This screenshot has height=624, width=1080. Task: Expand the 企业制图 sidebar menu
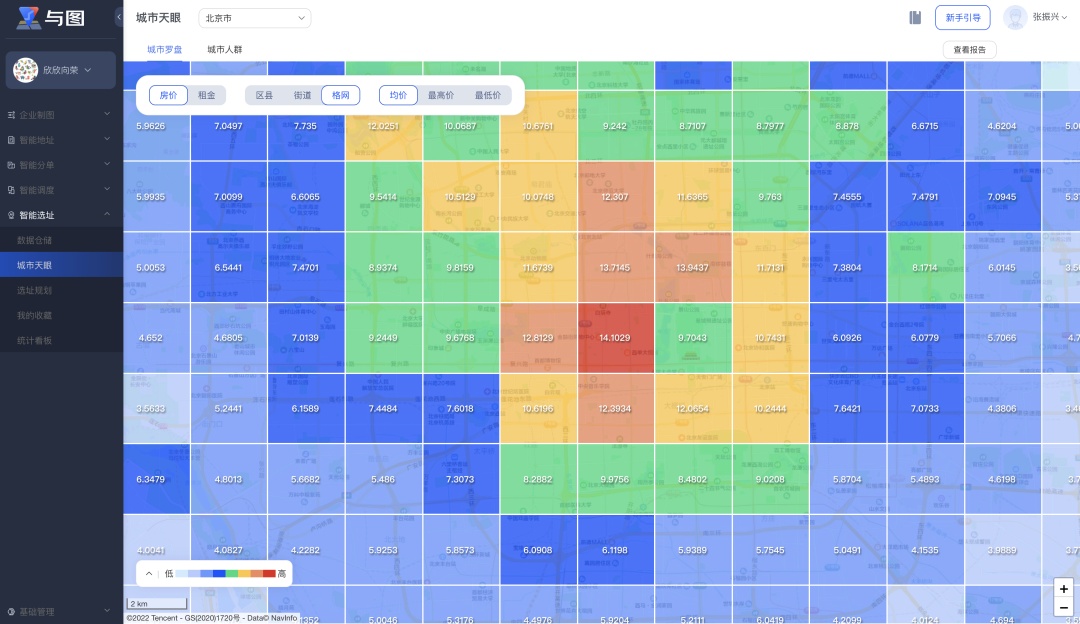[x=58, y=115]
